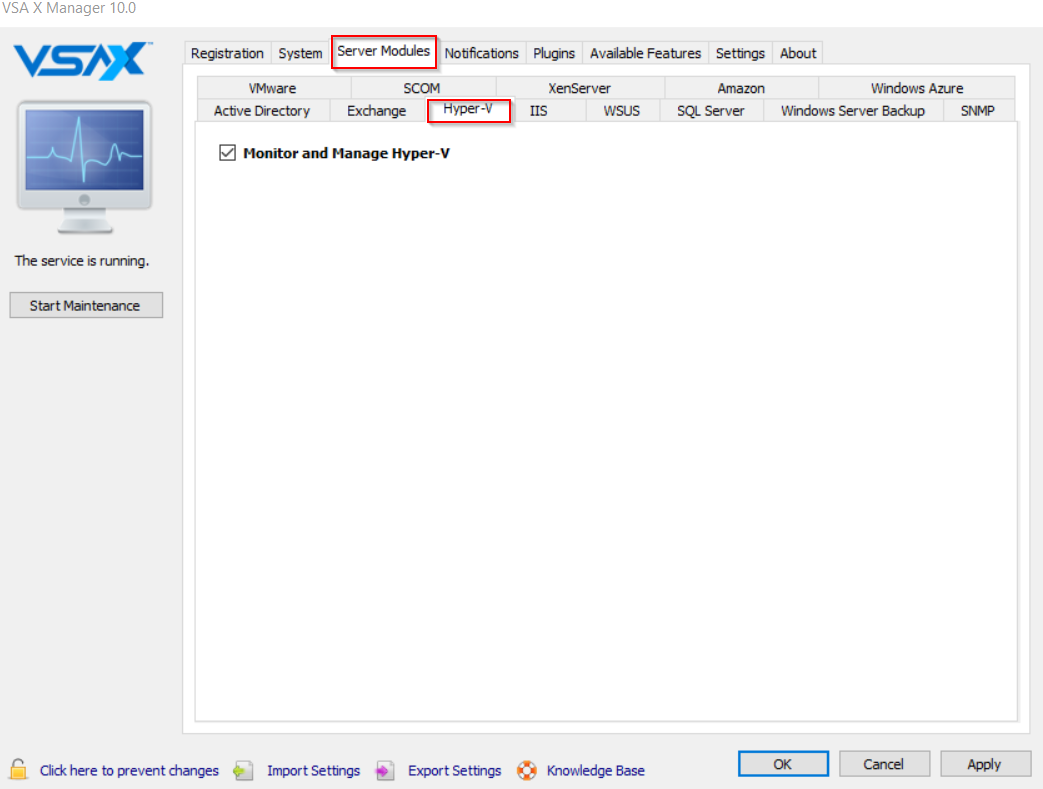
Task: Switch to the System tab
Action: click(300, 53)
